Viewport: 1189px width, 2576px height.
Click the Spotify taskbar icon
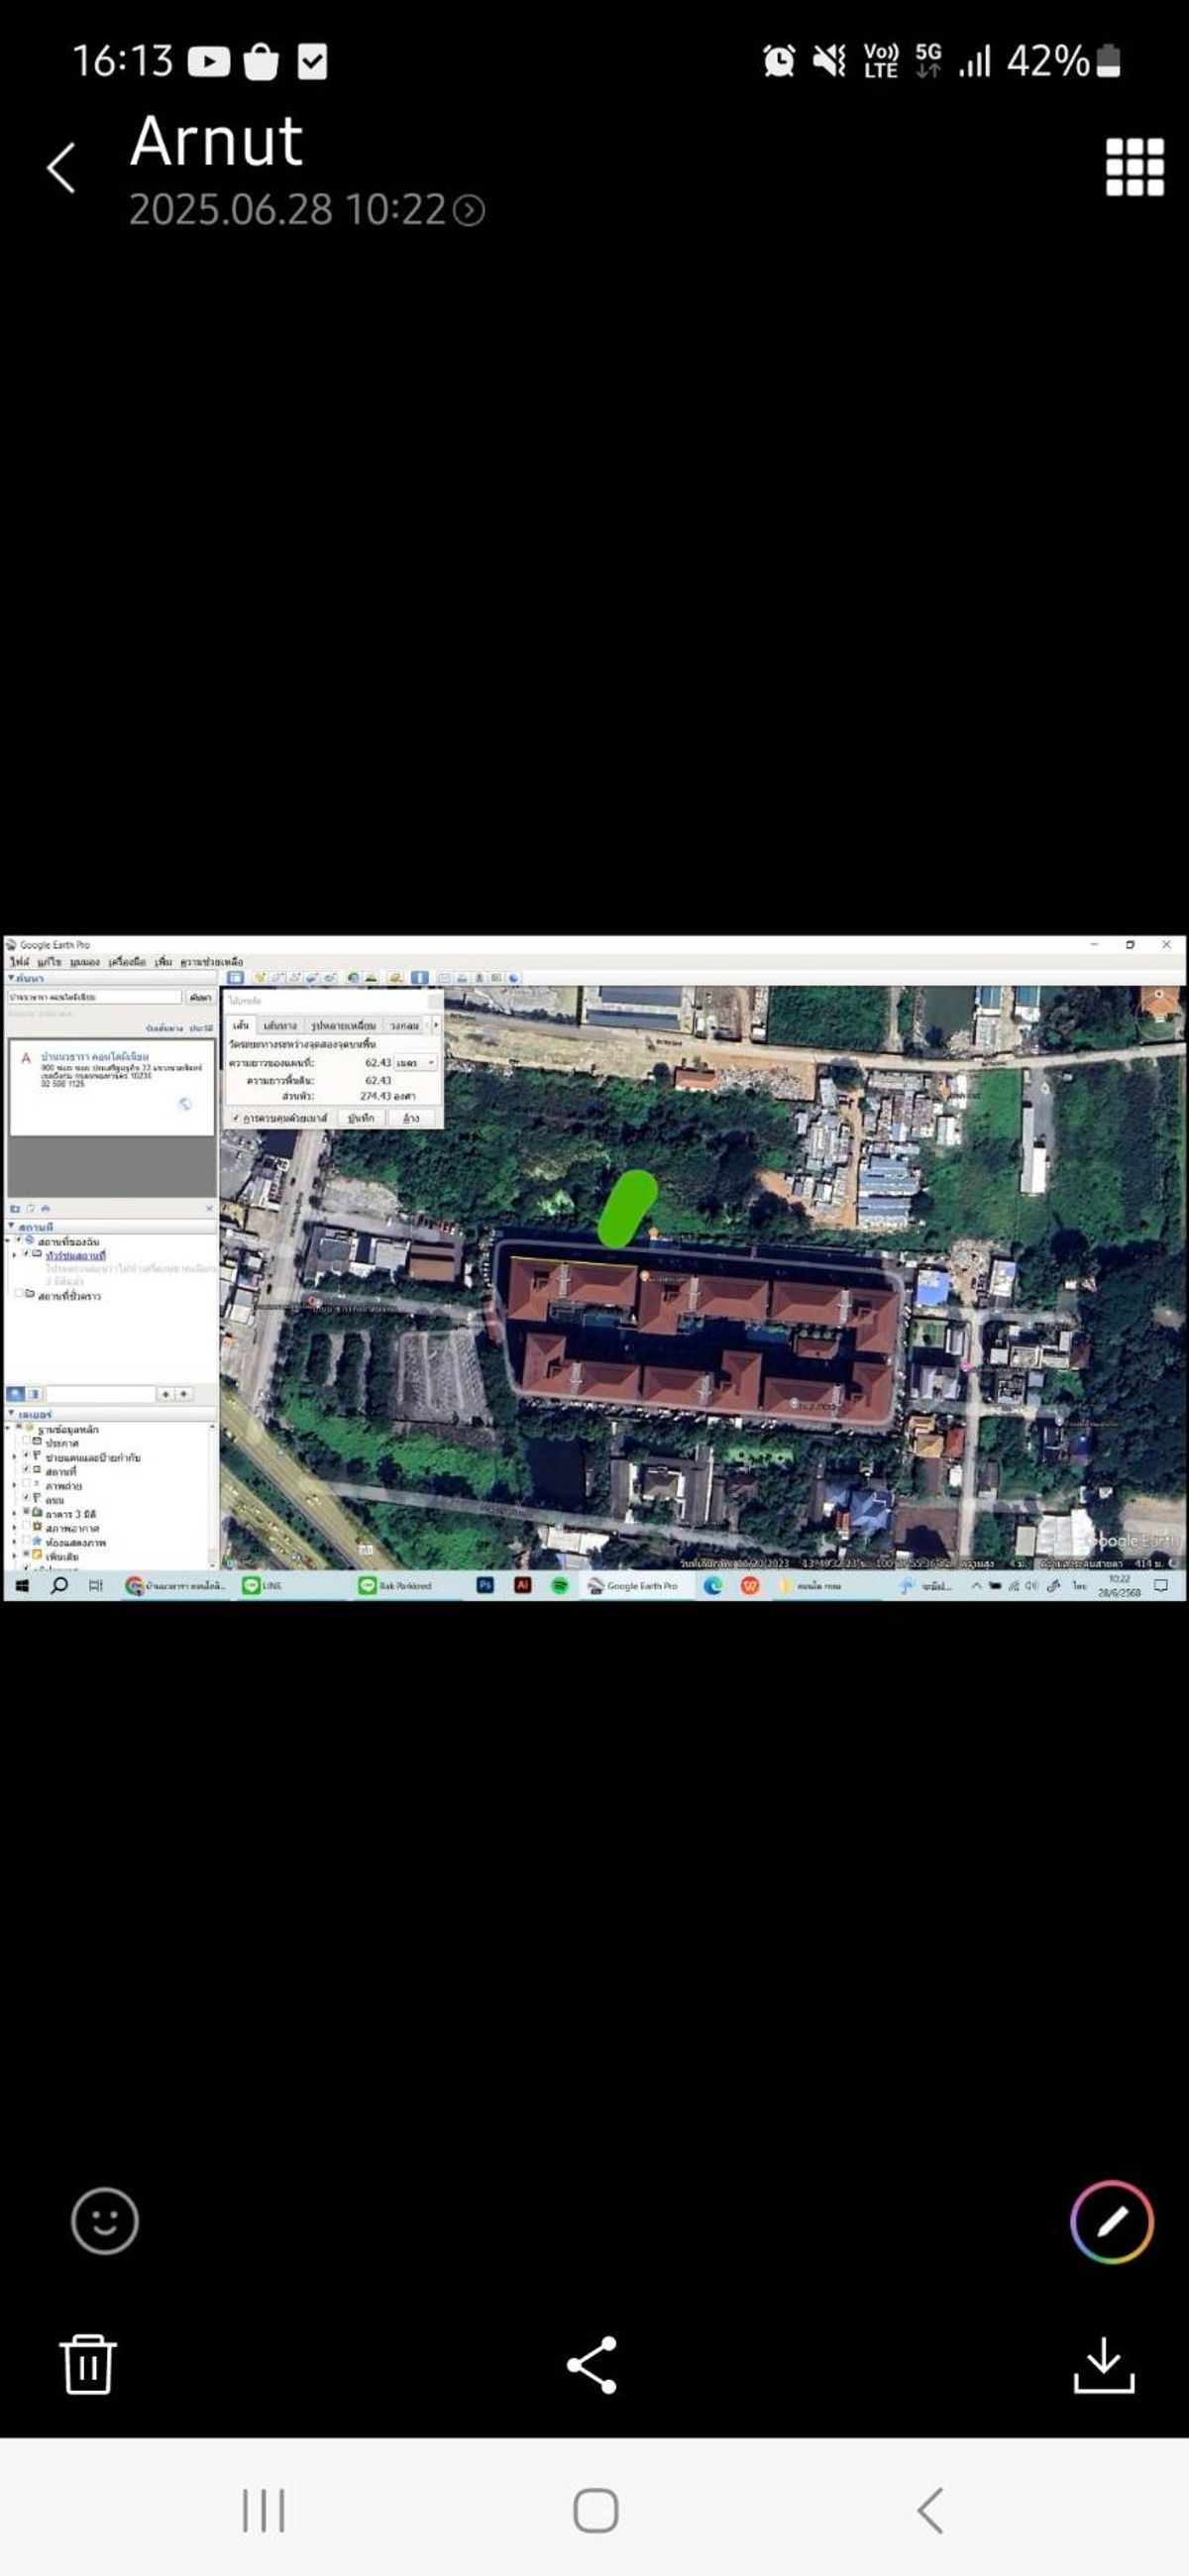[x=560, y=1585]
